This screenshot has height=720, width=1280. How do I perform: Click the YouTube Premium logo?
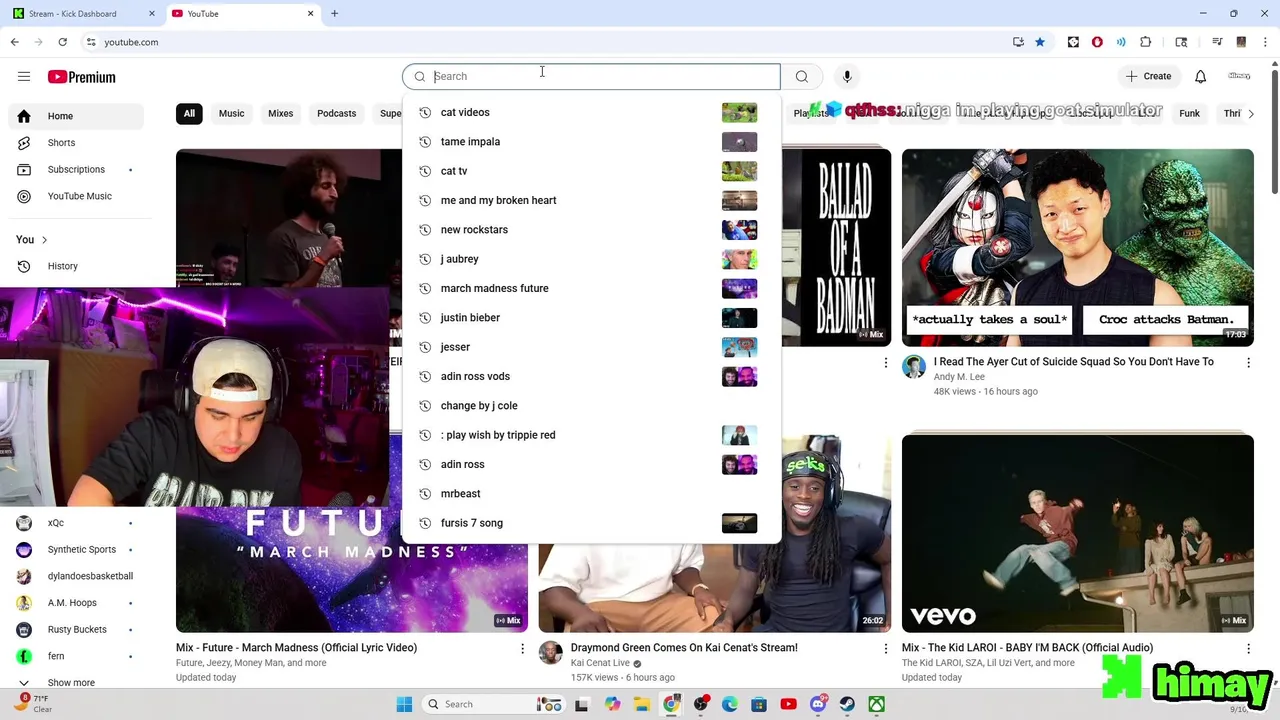click(x=81, y=77)
